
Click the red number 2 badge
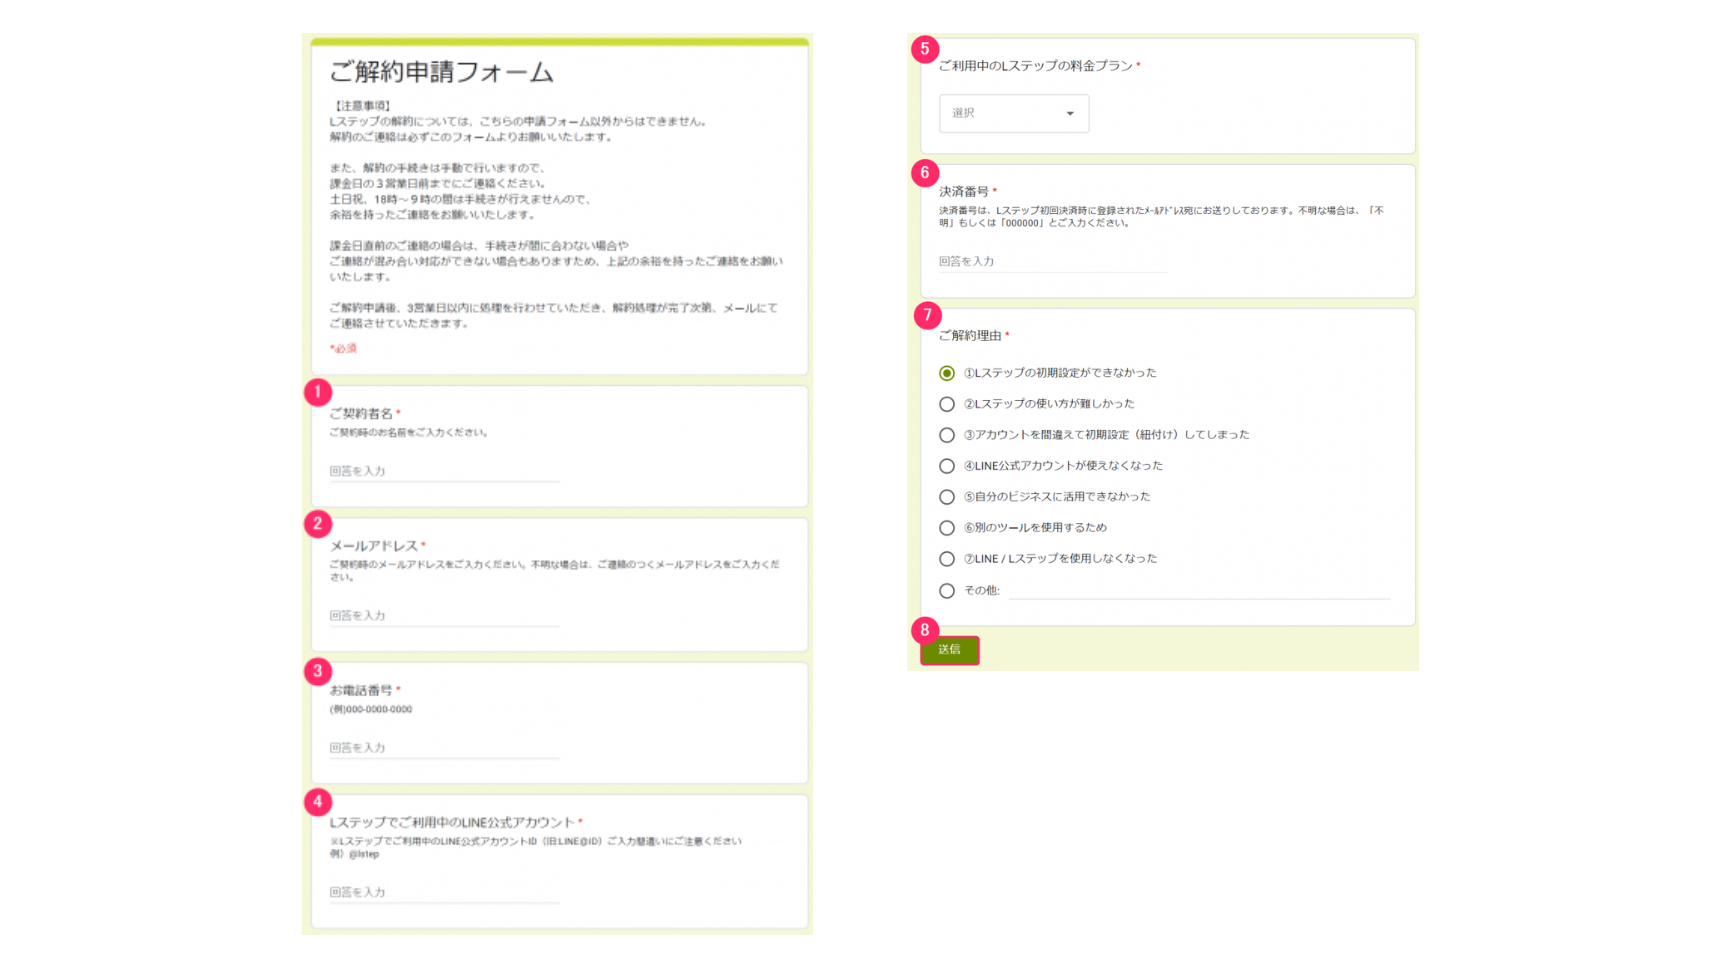click(318, 523)
